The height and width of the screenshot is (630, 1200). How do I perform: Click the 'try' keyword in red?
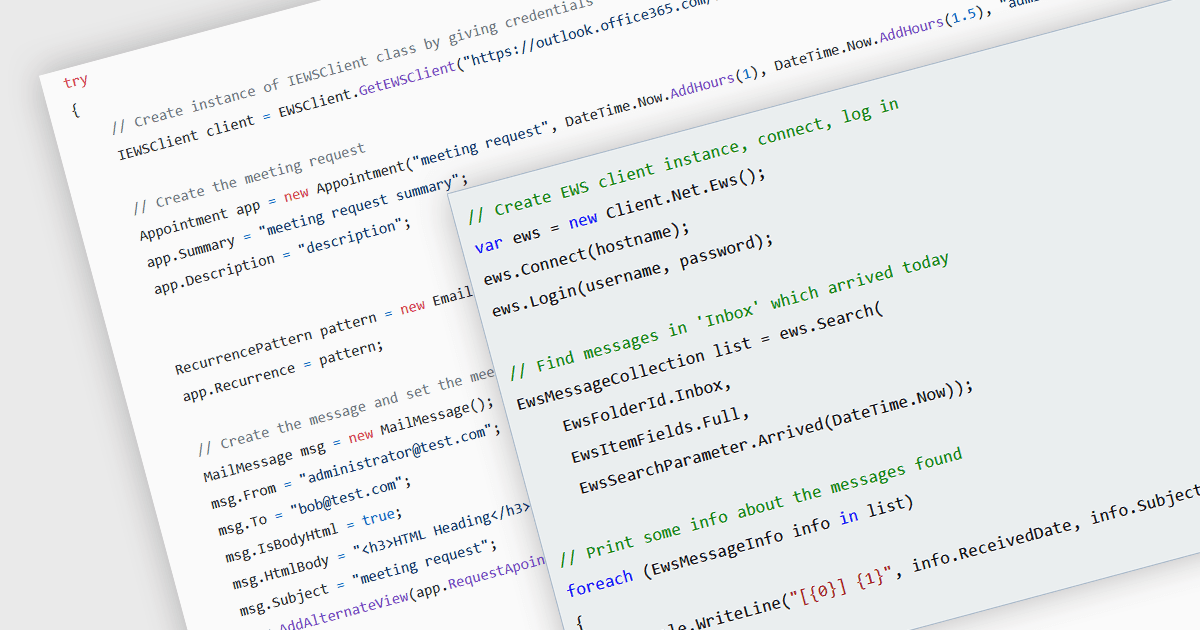[75, 82]
